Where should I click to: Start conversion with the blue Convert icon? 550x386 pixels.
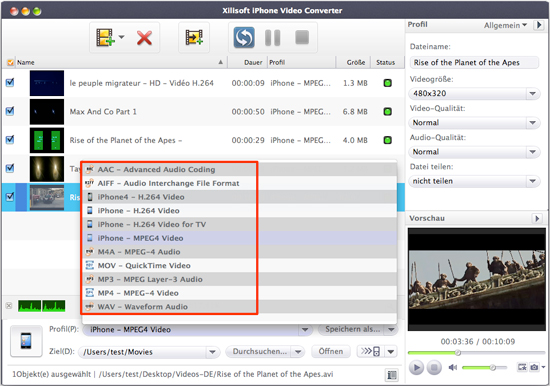pyautogui.click(x=244, y=37)
